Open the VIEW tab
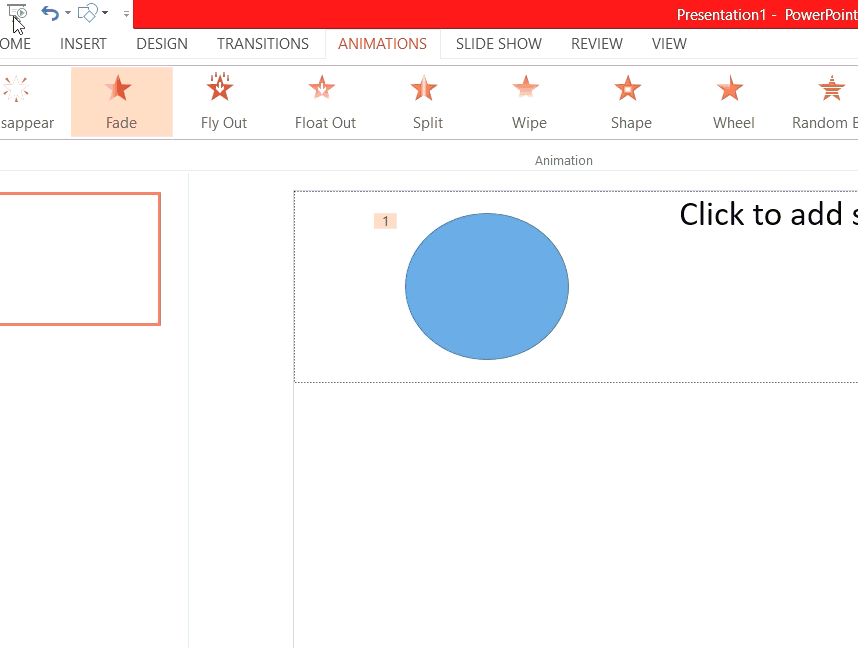The width and height of the screenshot is (858, 648). (x=669, y=44)
